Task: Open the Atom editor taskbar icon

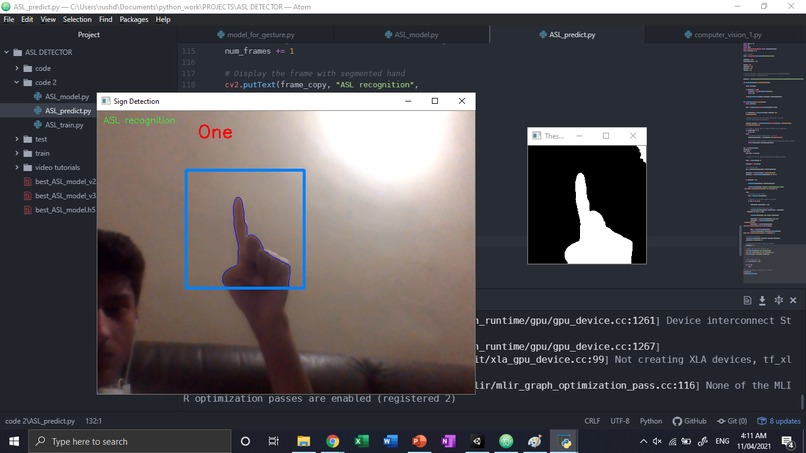Action: point(506,441)
